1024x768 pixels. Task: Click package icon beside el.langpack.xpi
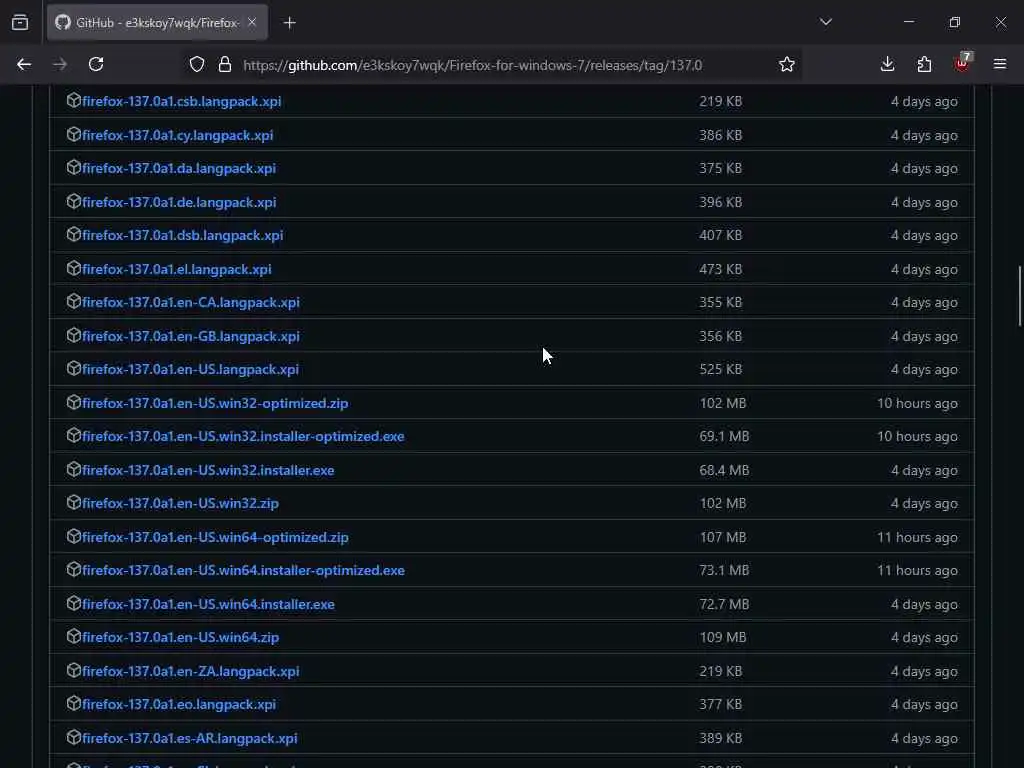pos(74,268)
